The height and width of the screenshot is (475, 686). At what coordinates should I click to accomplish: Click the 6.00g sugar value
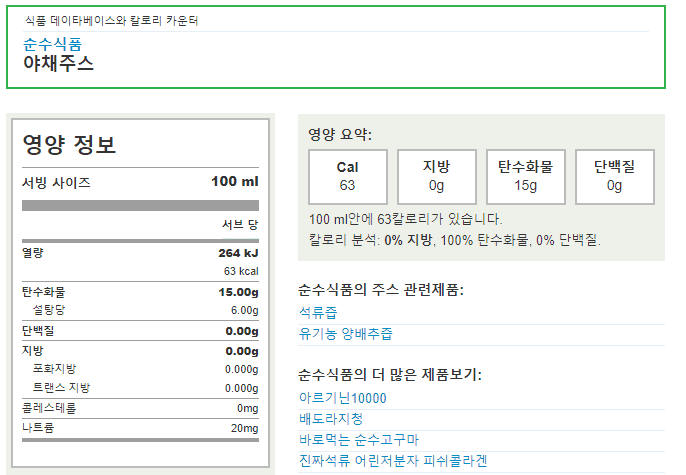245,311
